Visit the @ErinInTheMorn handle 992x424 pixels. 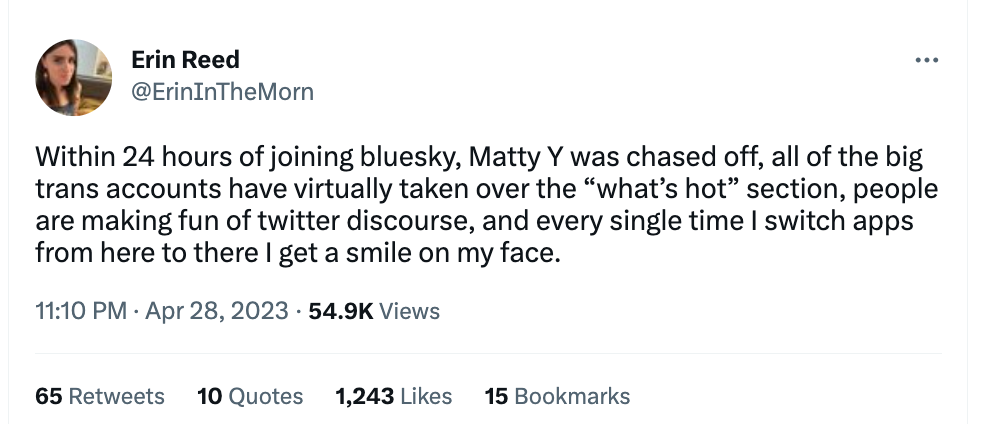pyautogui.click(x=222, y=92)
